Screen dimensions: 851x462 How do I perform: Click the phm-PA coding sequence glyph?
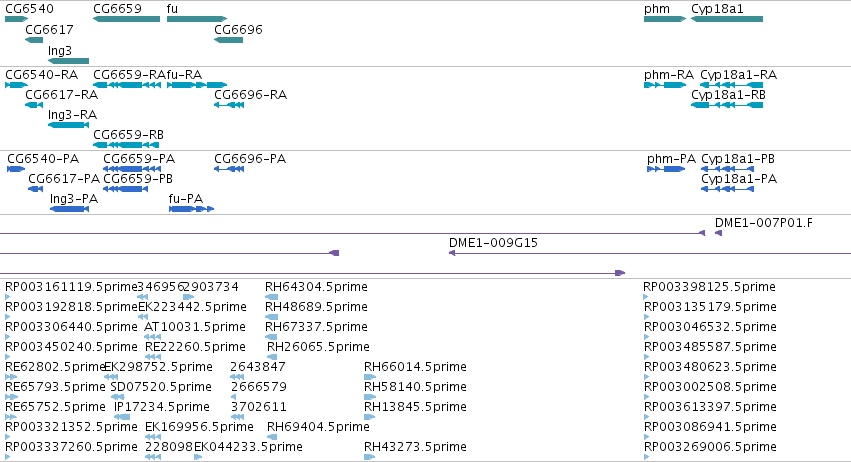666,169
